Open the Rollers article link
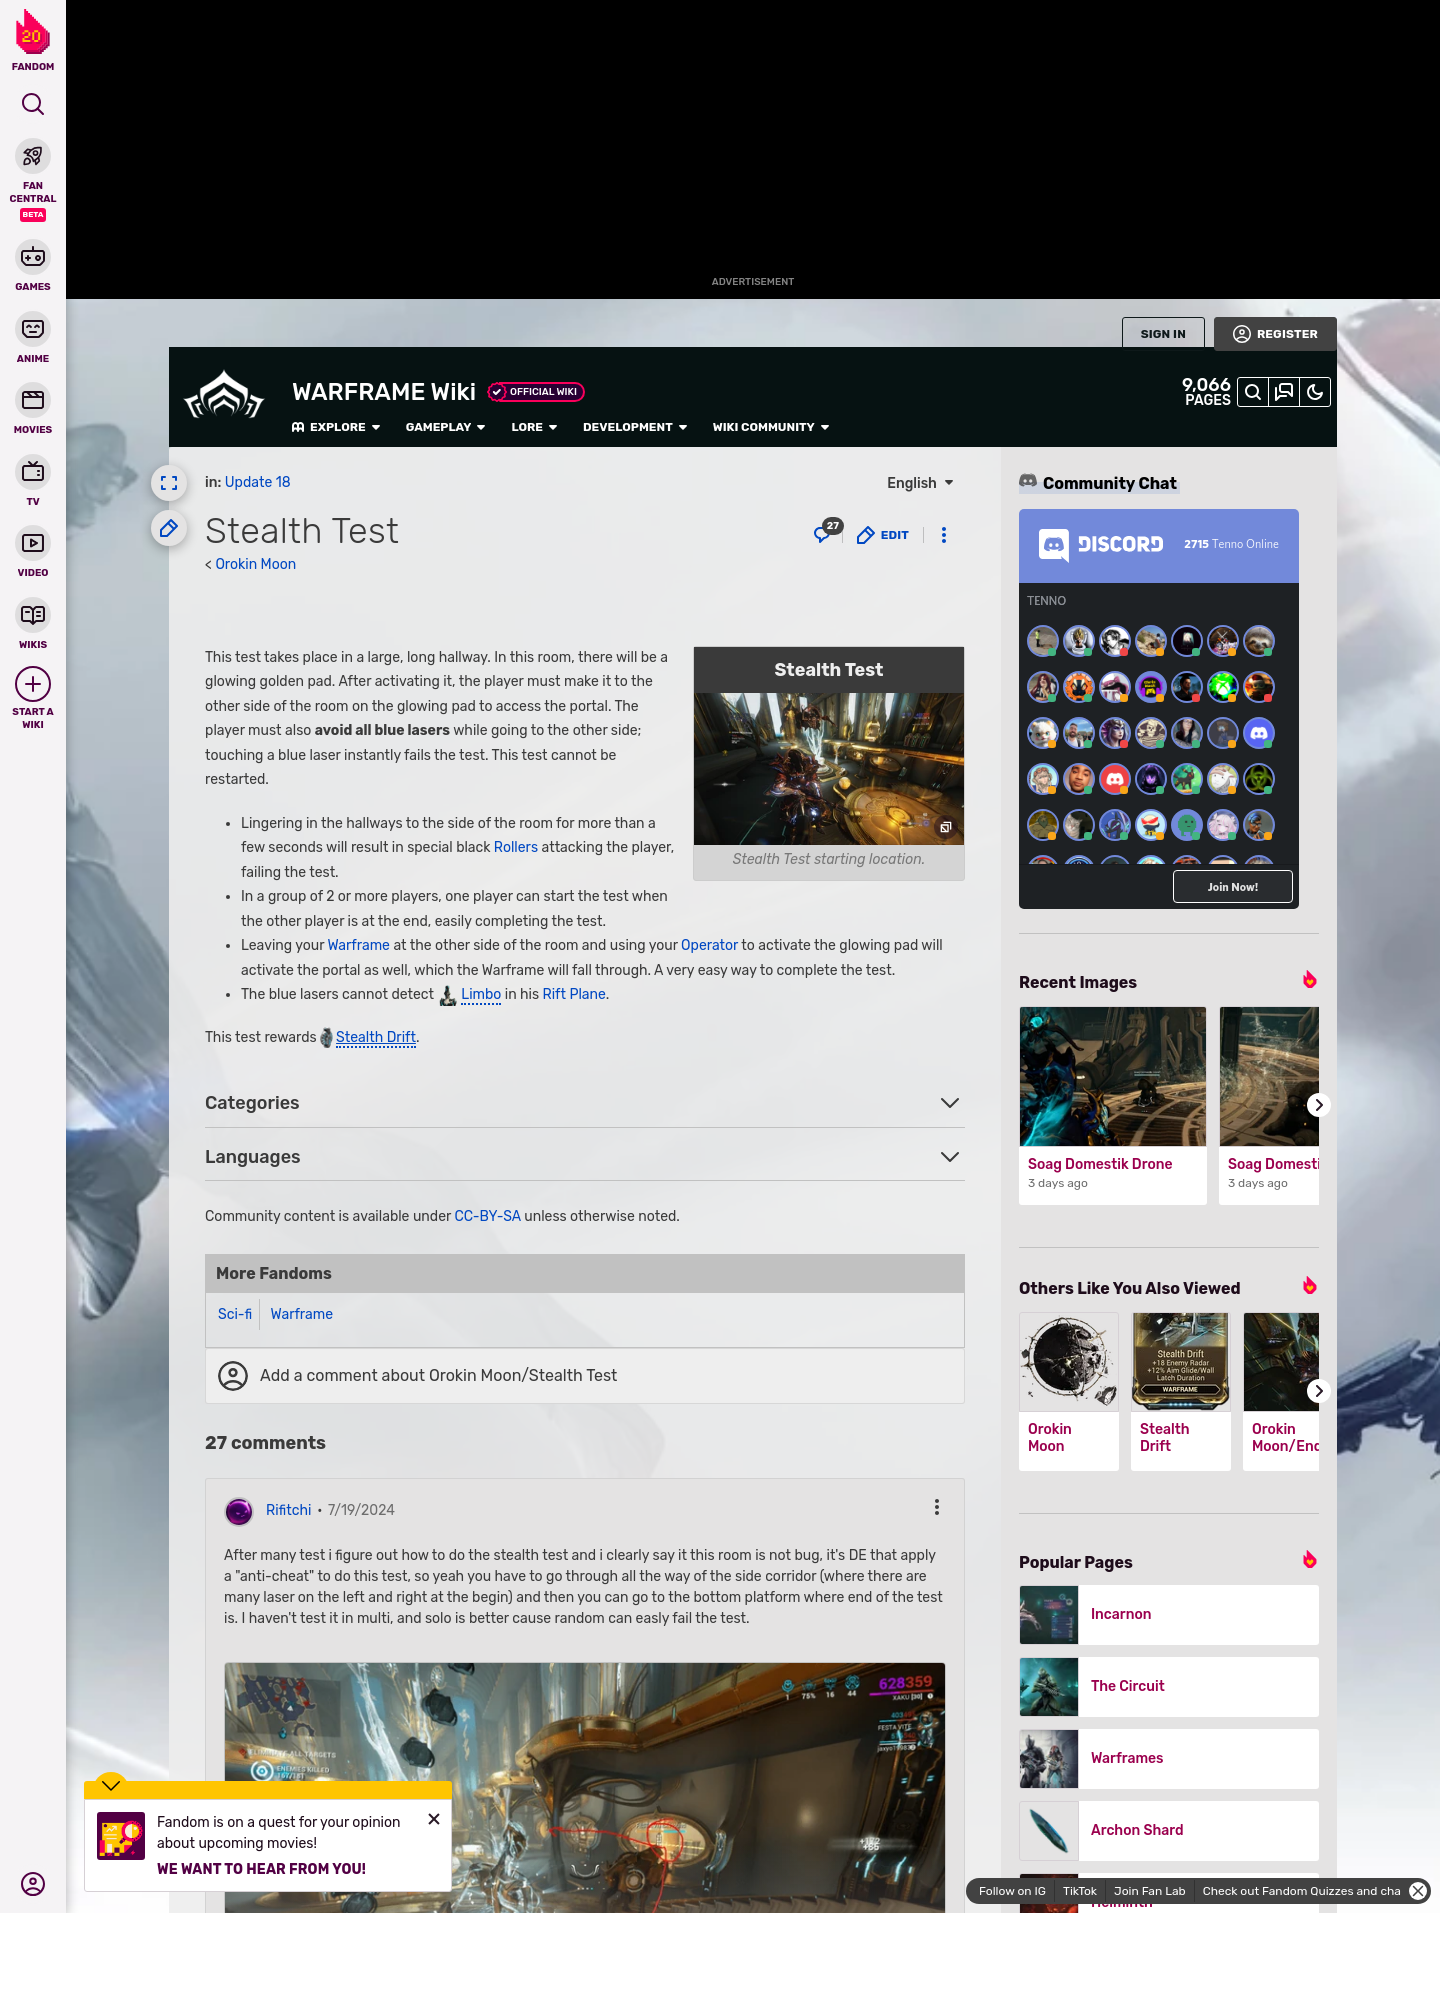 click(516, 847)
